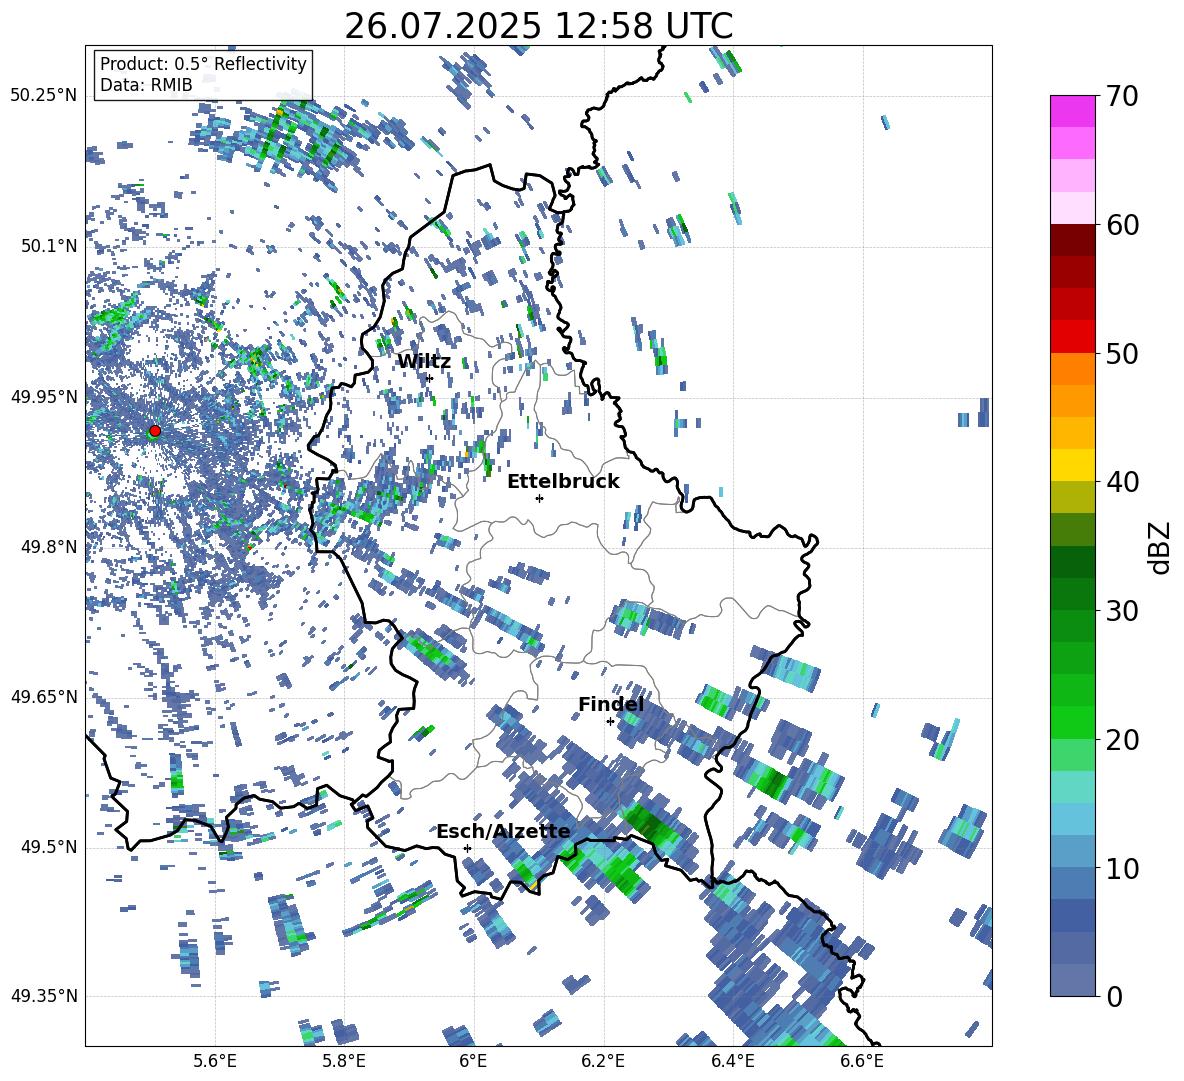Click the Wiltz city label
The width and height of the screenshot is (1184, 1081).
[x=424, y=362]
